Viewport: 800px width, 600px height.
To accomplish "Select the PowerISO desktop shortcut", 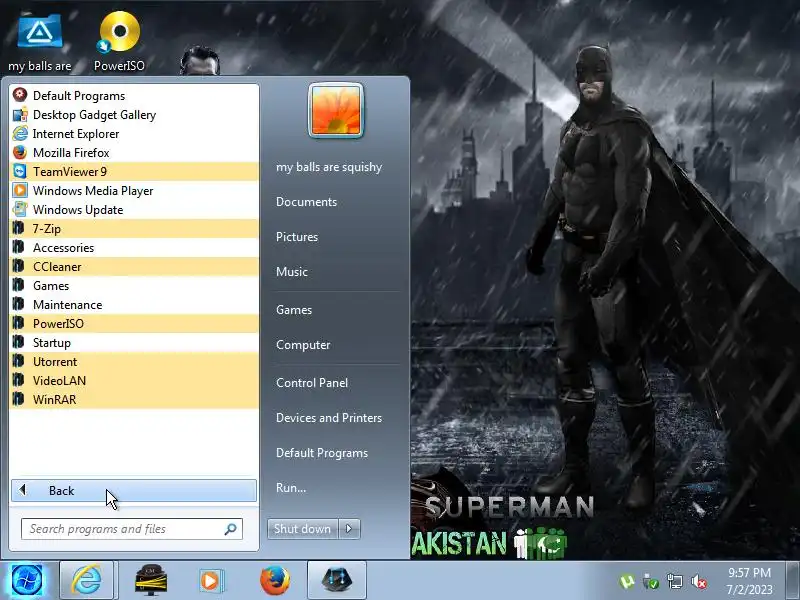I will [x=119, y=42].
